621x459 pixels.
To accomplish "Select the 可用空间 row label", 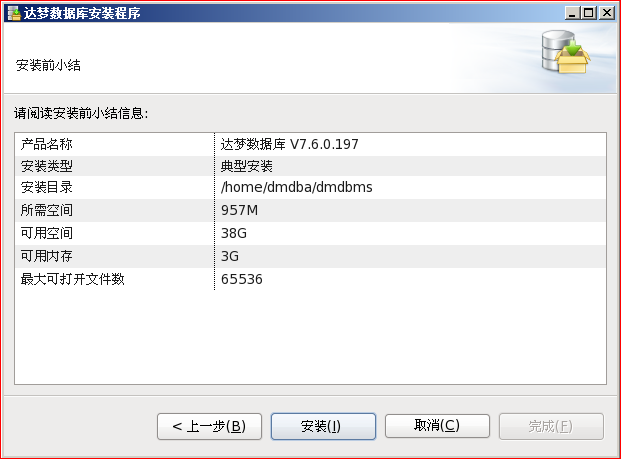I will tap(46, 233).
